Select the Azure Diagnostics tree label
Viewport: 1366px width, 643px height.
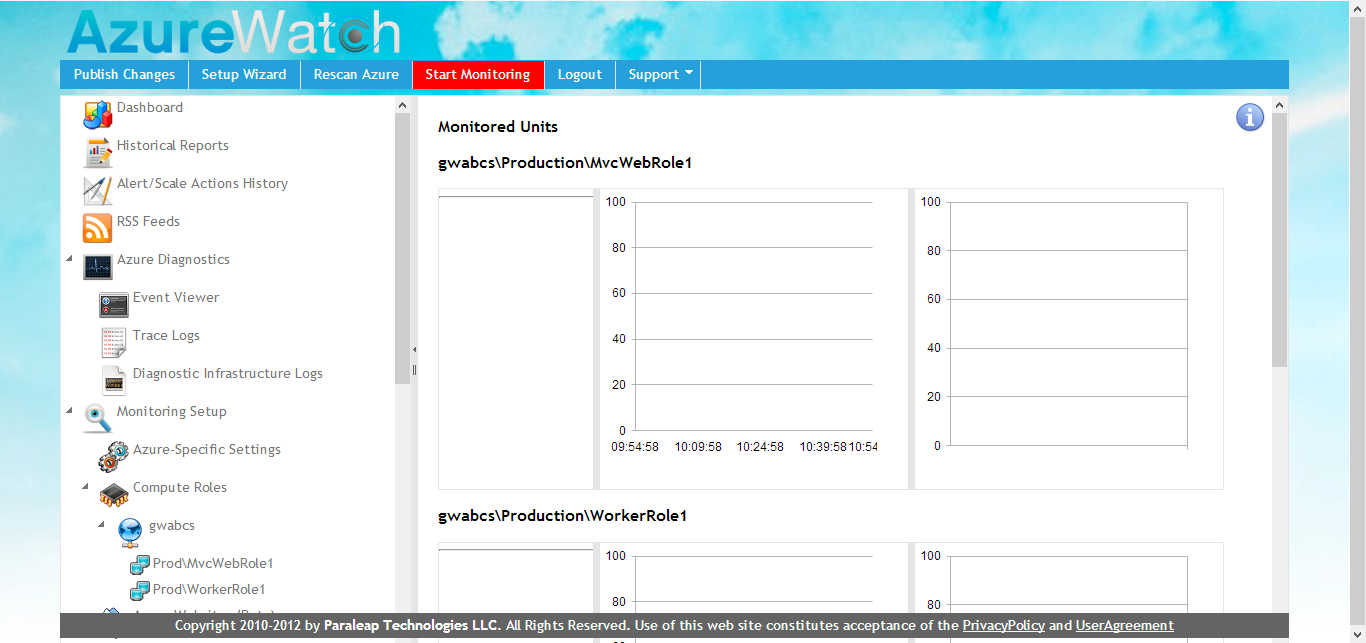(173, 259)
